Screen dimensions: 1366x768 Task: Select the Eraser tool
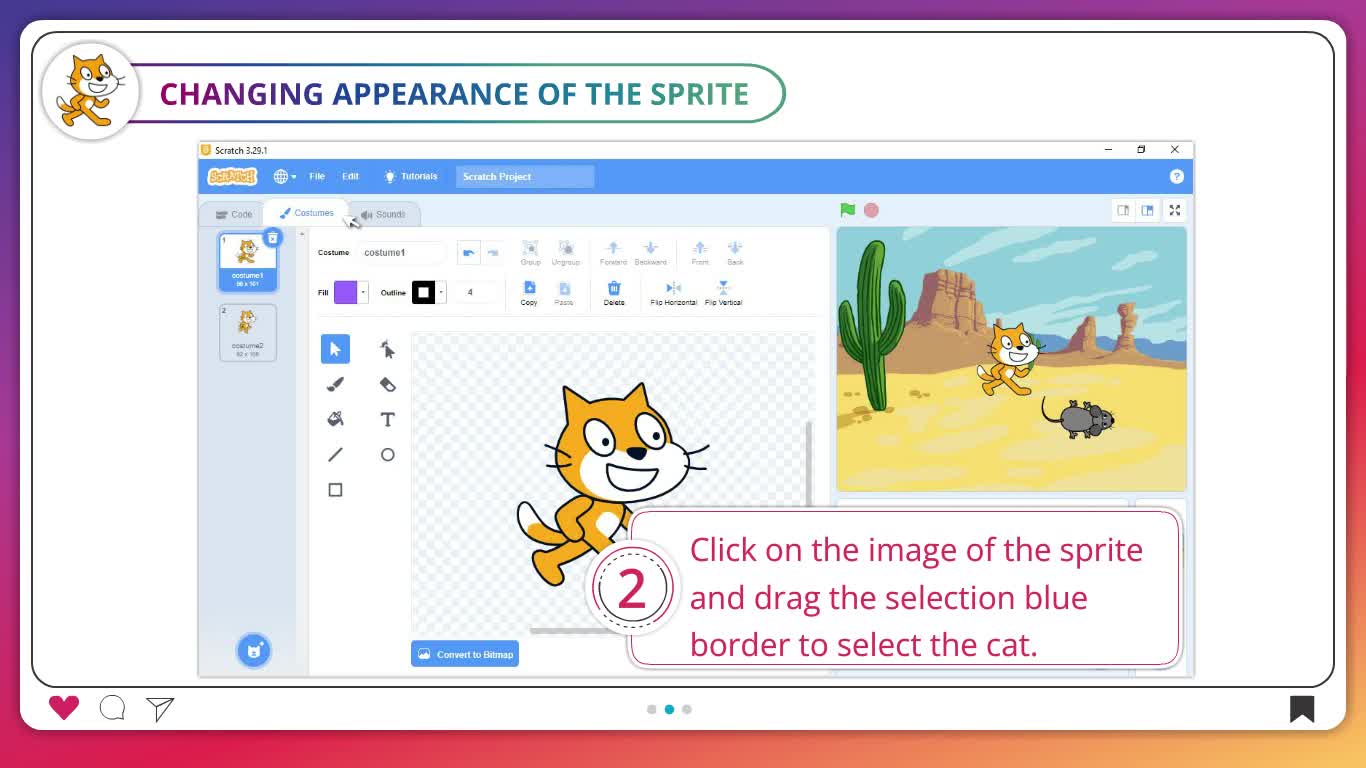click(x=387, y=384)
